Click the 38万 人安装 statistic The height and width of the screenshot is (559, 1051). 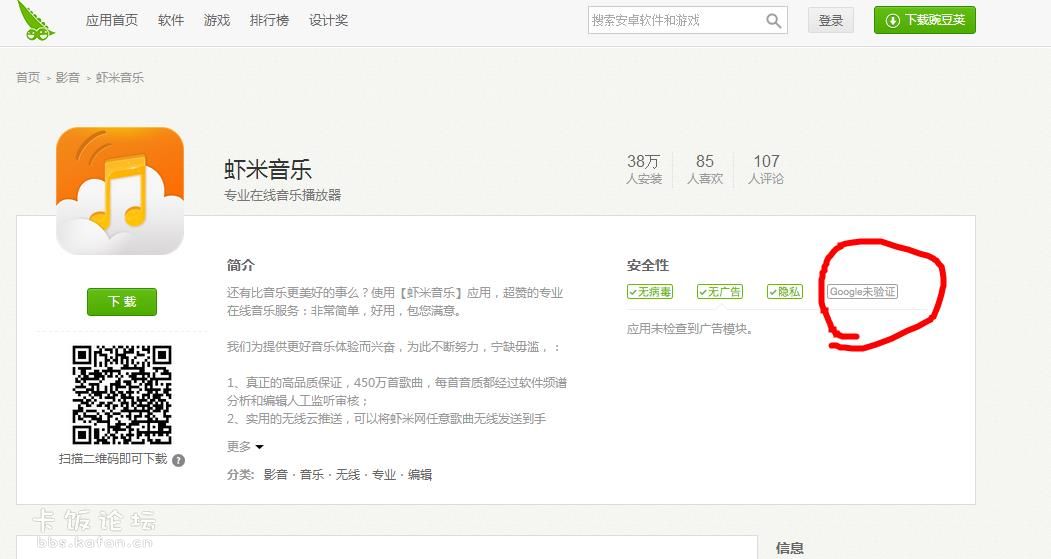tap(644, 169)
